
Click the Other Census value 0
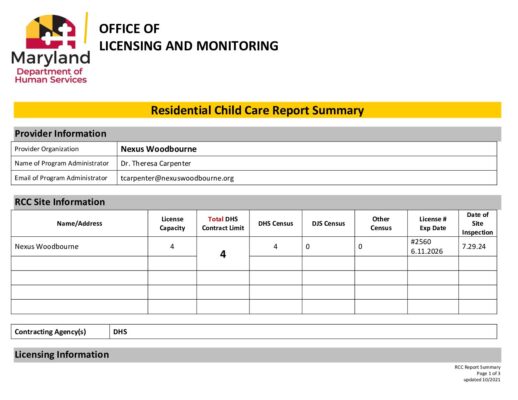(x=360, y=247)
